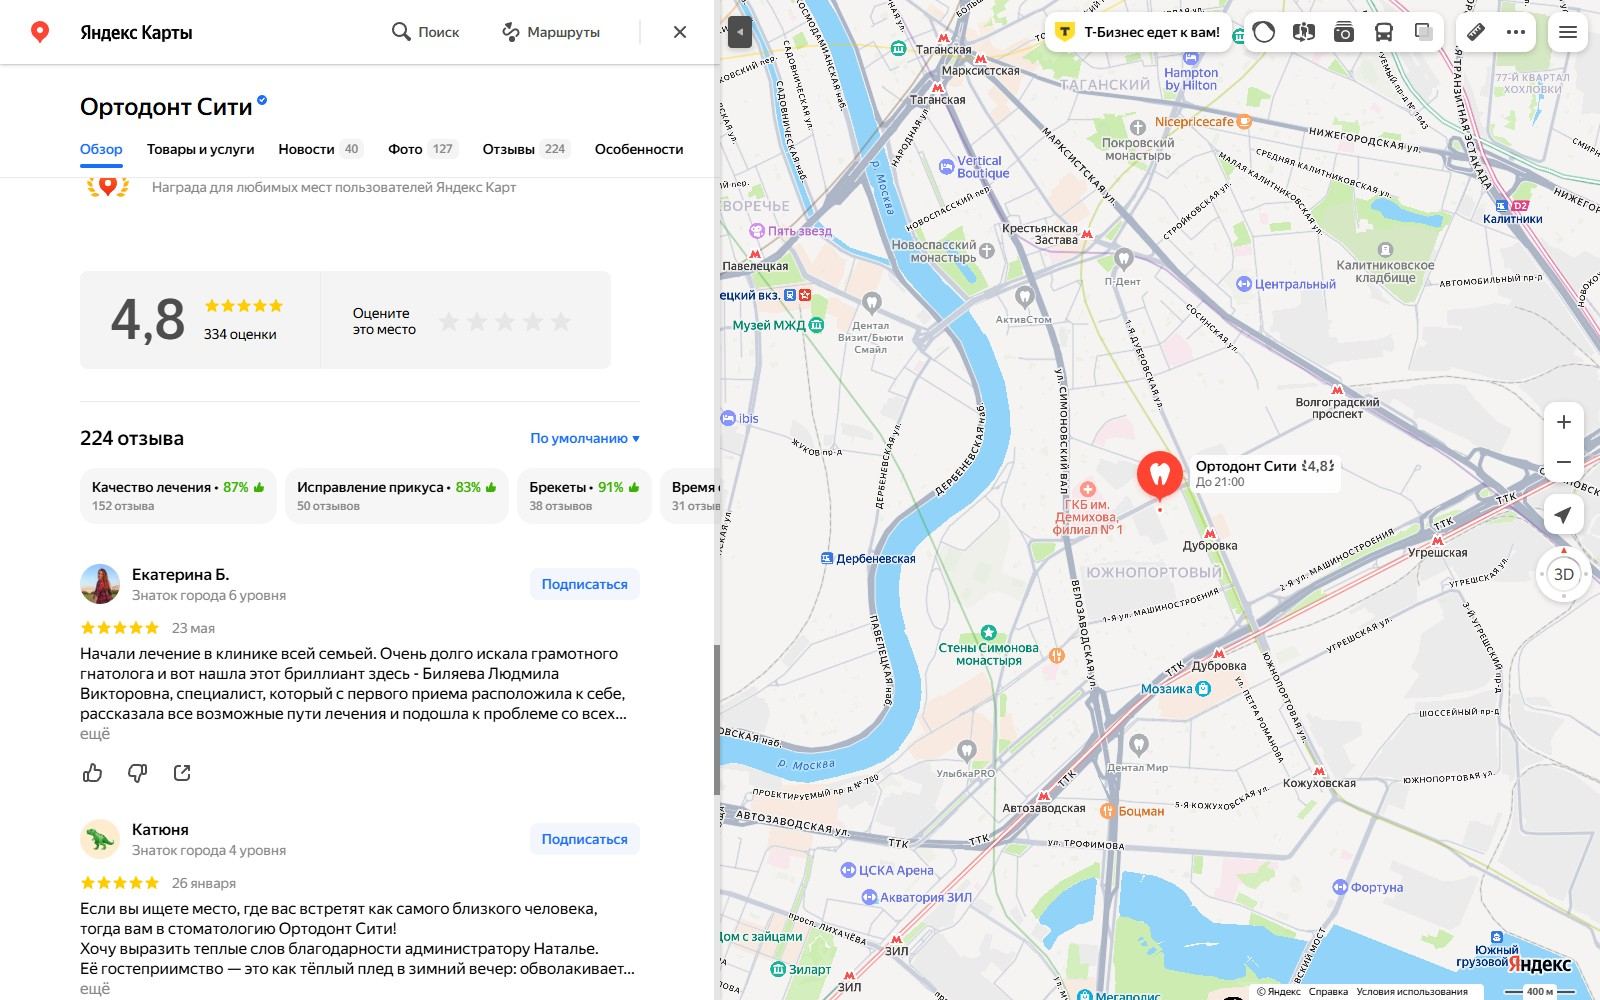This screenshot has width=1600, height=1000.
Task: Open Маршруты route planner
Action: 551,32
